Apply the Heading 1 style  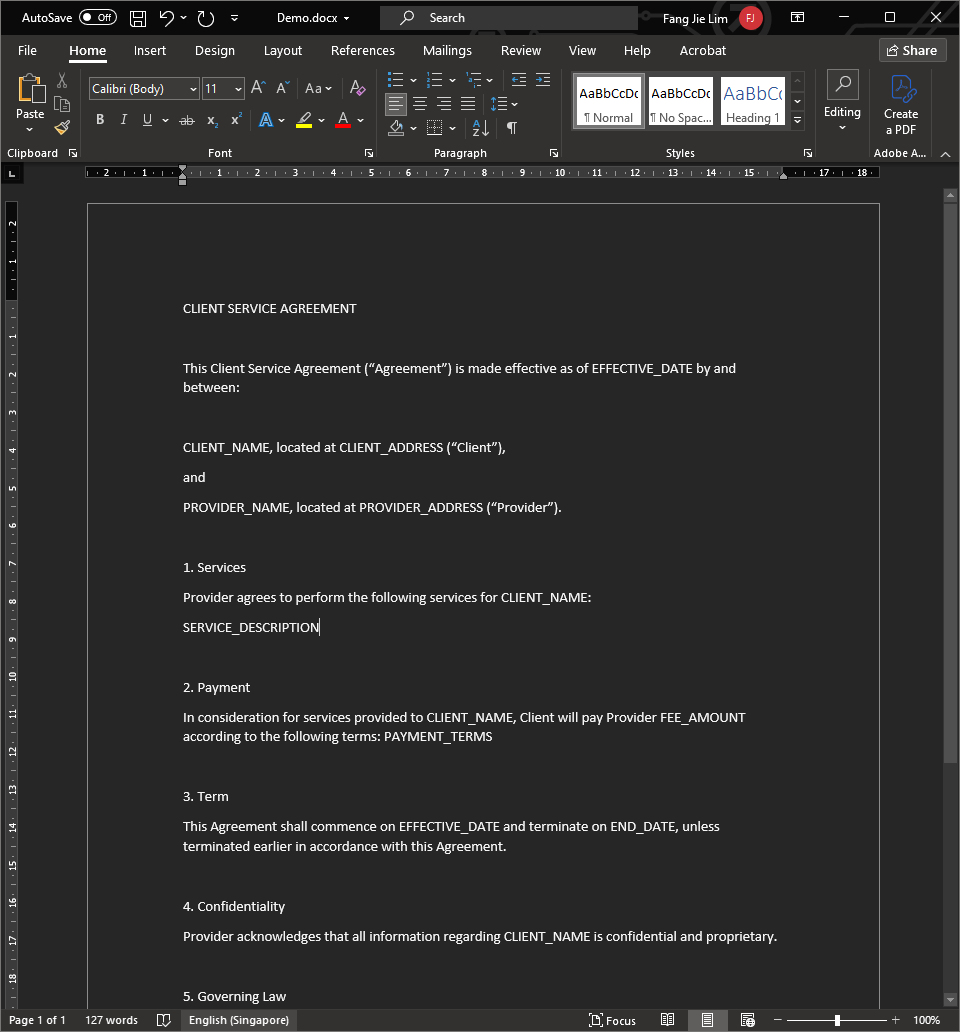click(x=753, y=101)
